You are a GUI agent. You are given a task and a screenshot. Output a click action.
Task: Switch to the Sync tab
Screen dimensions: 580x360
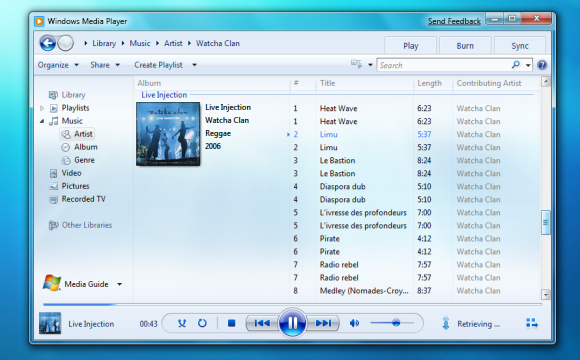click(x=520, y=46)
